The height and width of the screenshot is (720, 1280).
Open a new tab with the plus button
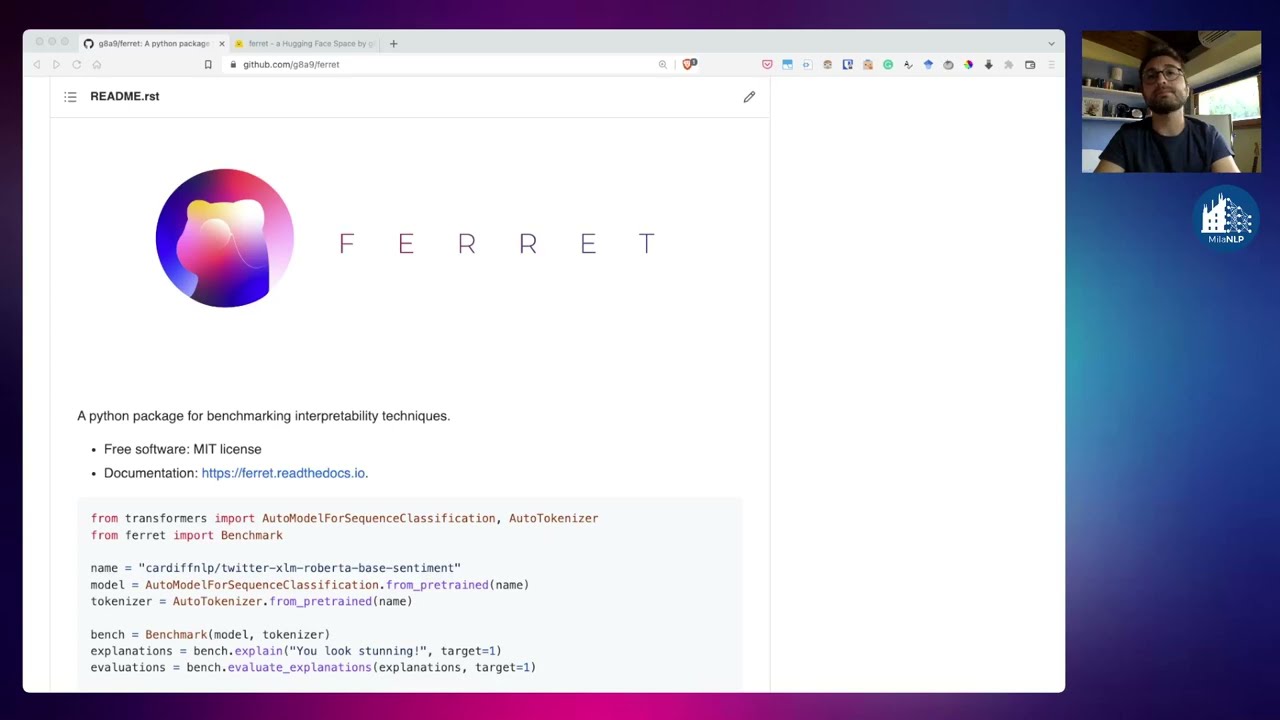click(x=393, y=43)
